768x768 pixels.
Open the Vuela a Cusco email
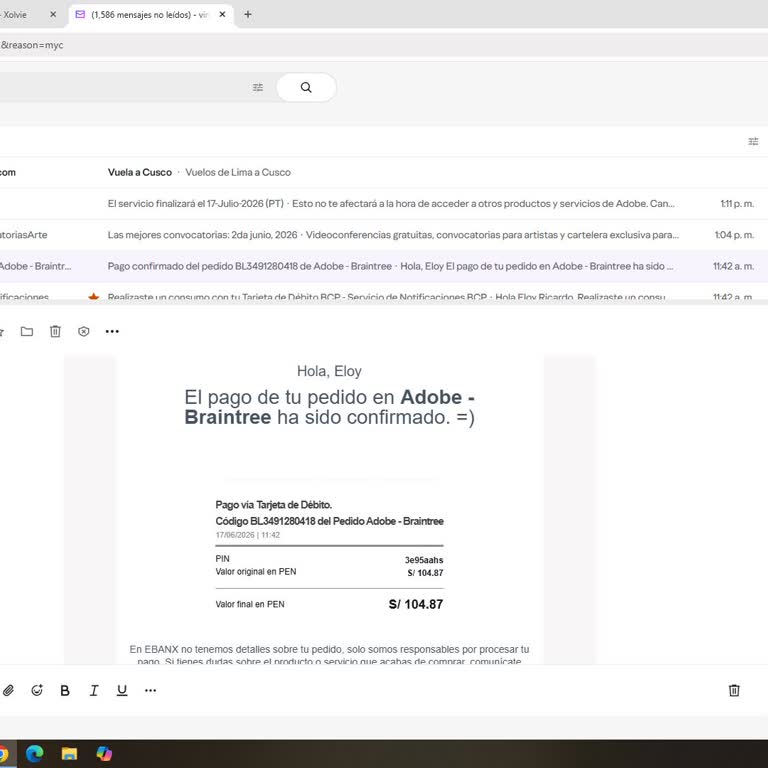(x=384, y=172)
